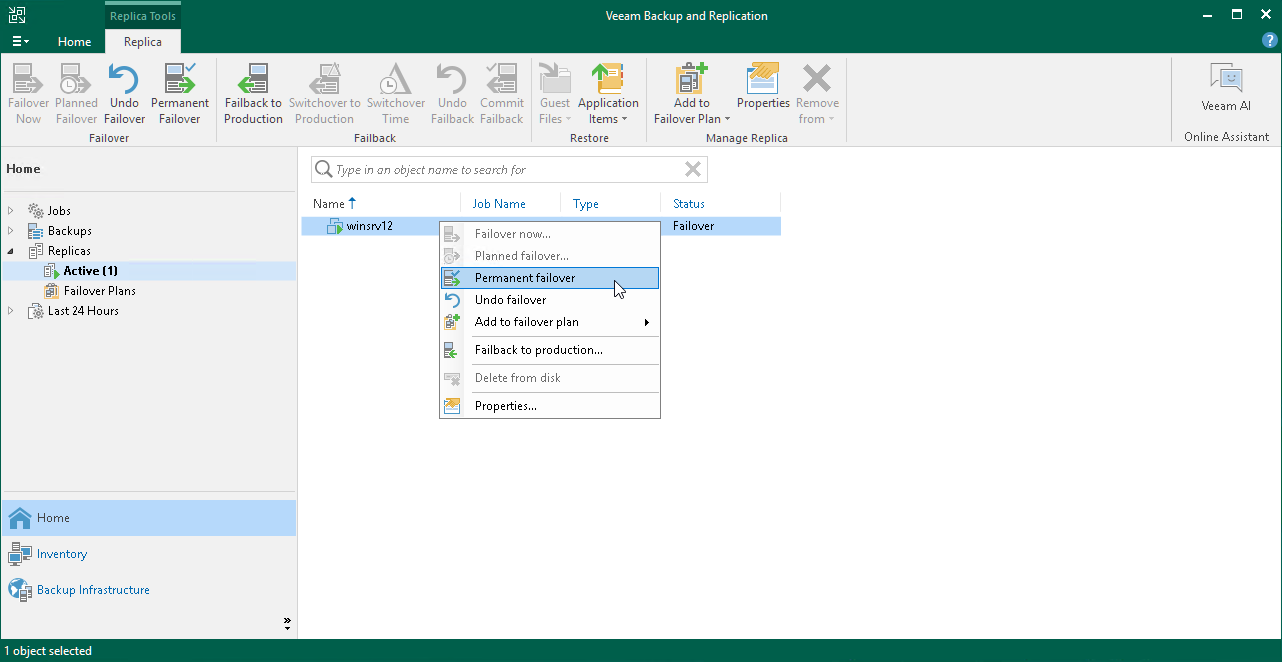Image resolution: width=1282 pixels, height=662 pixels.
Task: Select Jobs in the navigation tree
Action: pos(59,211)
